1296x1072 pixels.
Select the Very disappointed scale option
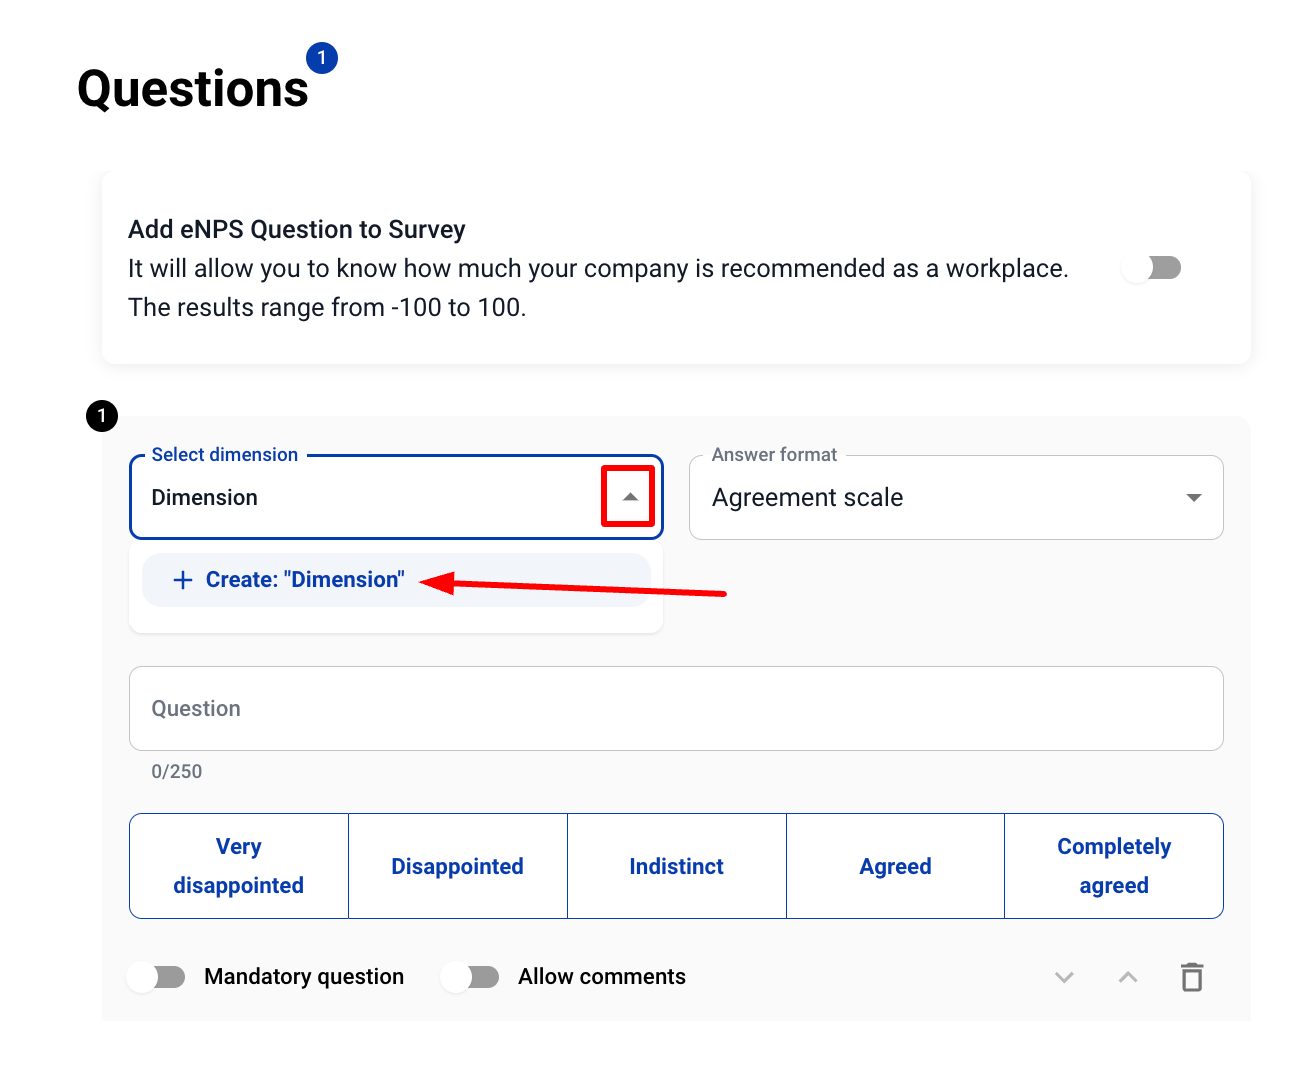239,866
